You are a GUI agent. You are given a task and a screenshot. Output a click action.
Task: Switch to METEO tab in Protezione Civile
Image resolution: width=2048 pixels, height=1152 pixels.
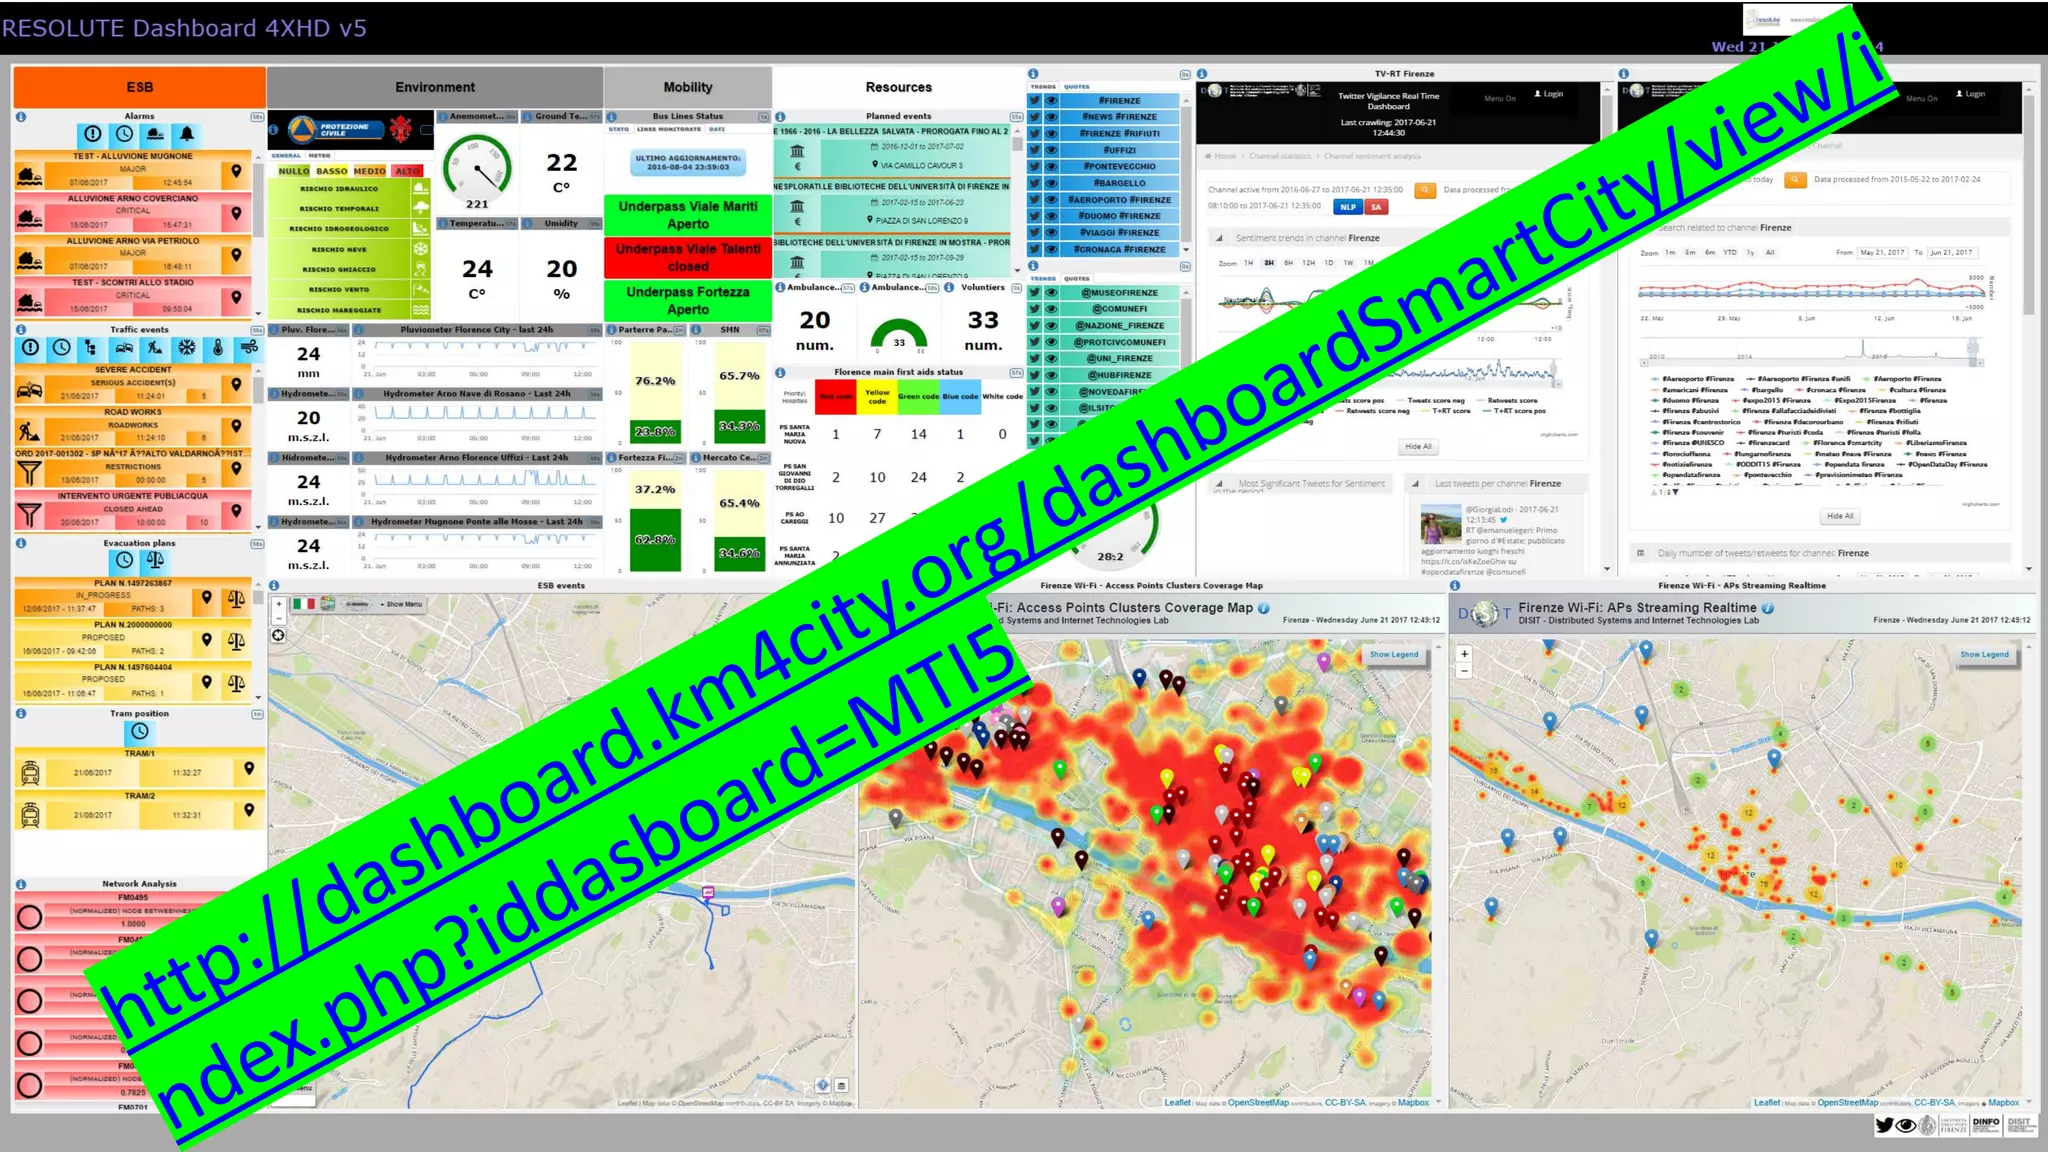click(320, 155)
